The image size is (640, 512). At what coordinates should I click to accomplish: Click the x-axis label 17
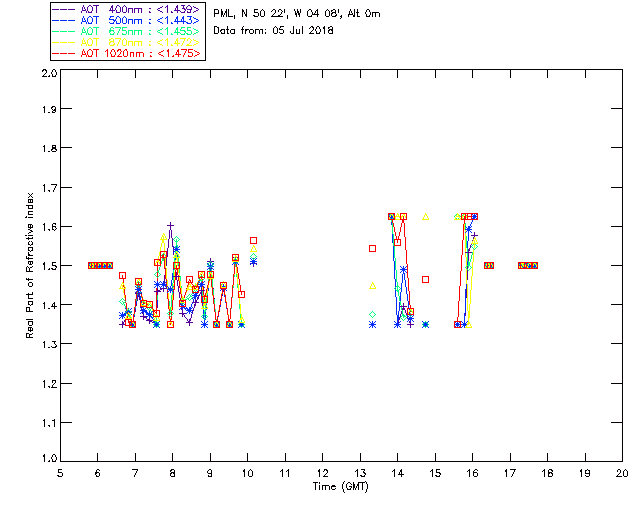tap(510, 473)
